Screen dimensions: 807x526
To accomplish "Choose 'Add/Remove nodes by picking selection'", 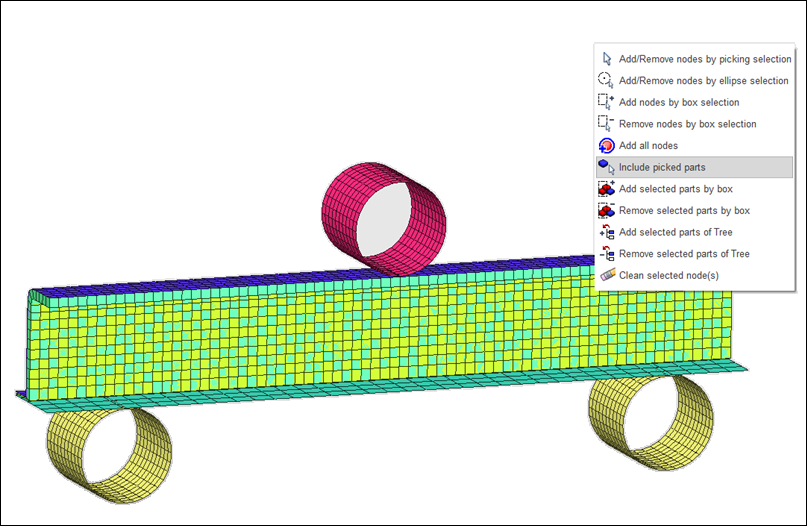I will (x=704, y=59).
